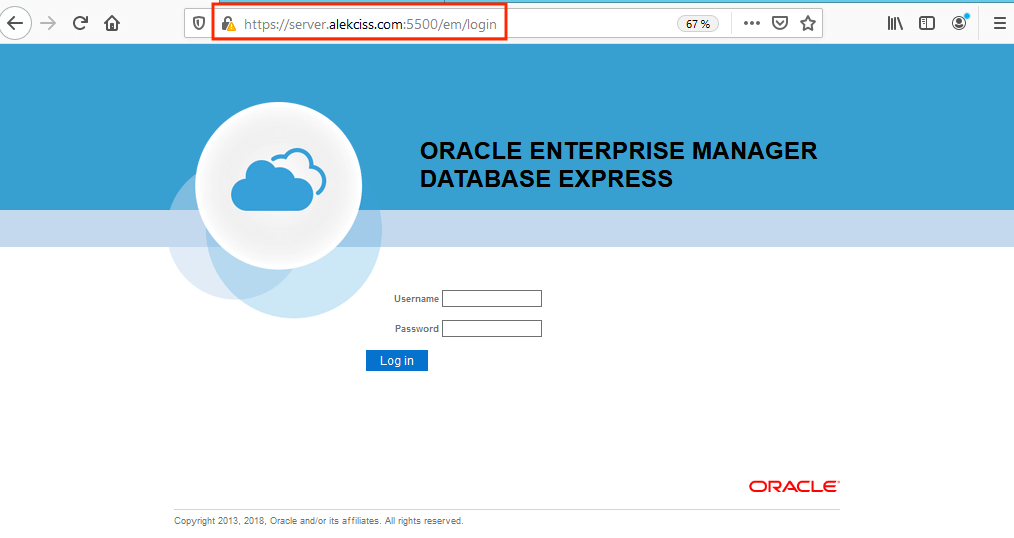Click the Password label text

coord(416,328)
